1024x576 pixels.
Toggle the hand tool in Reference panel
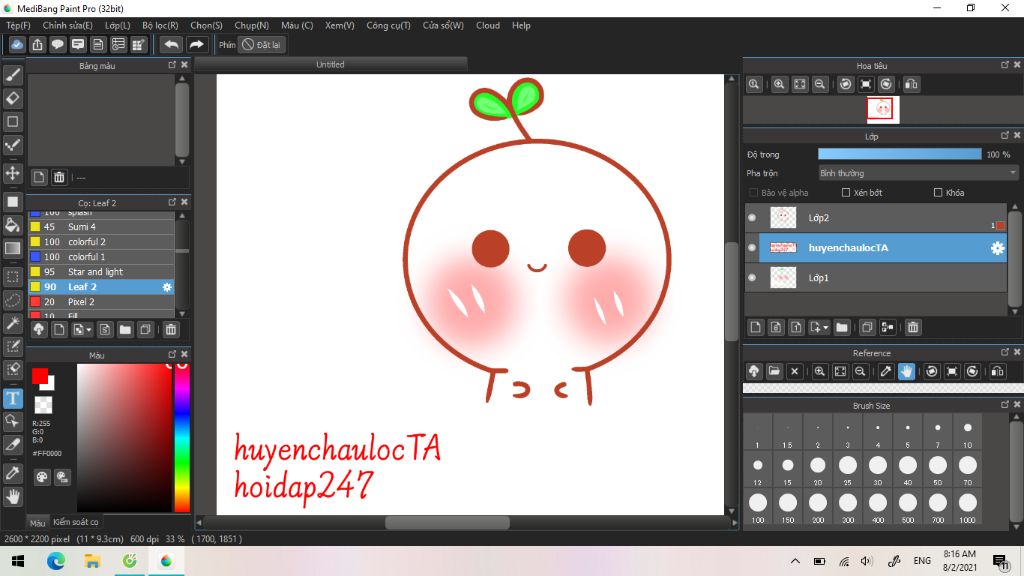[906, 372]
